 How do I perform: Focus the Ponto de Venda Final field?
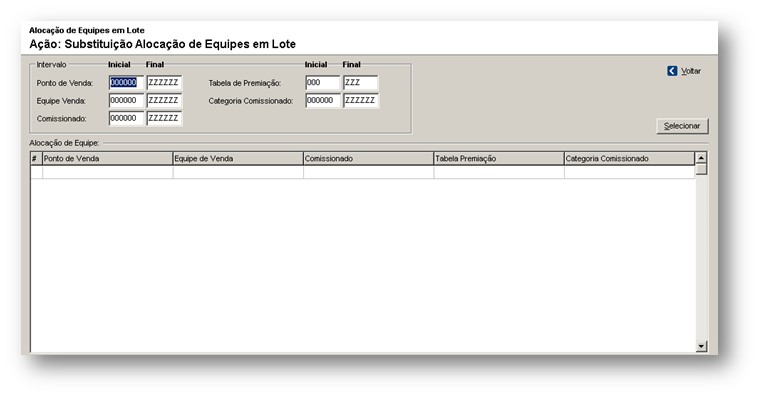point(164,83)
